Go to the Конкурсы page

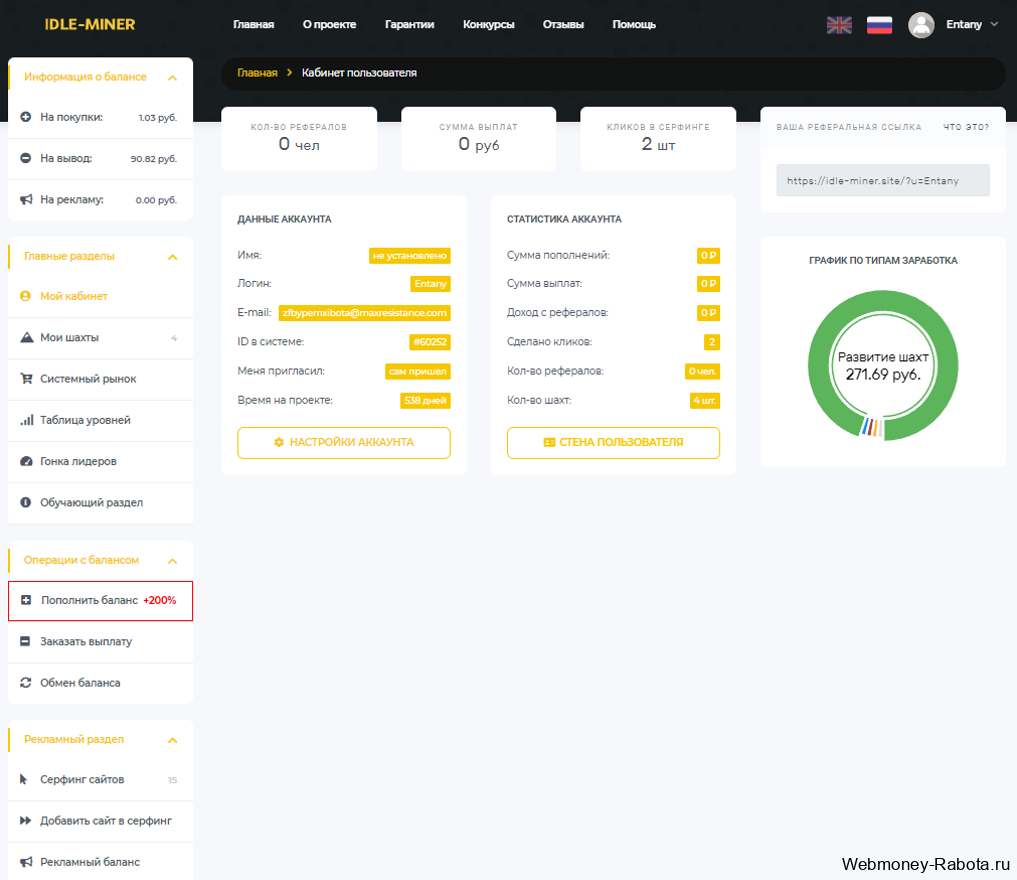[x=488, y=25]
